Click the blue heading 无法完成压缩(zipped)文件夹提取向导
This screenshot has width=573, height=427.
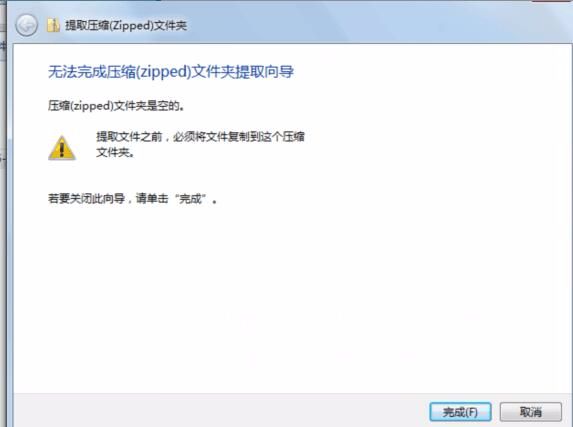point(171,72)
